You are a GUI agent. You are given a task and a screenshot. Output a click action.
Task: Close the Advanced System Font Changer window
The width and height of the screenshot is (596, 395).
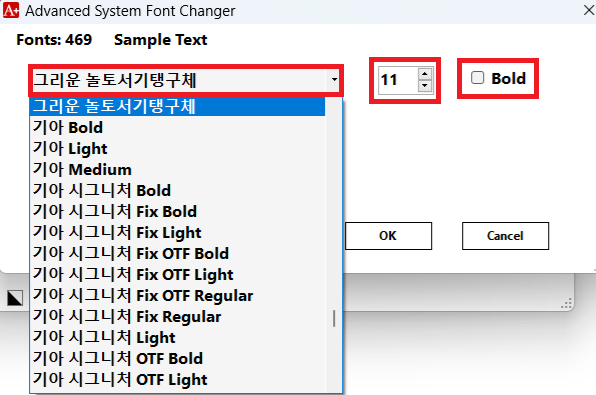click(x=588, y=10)
